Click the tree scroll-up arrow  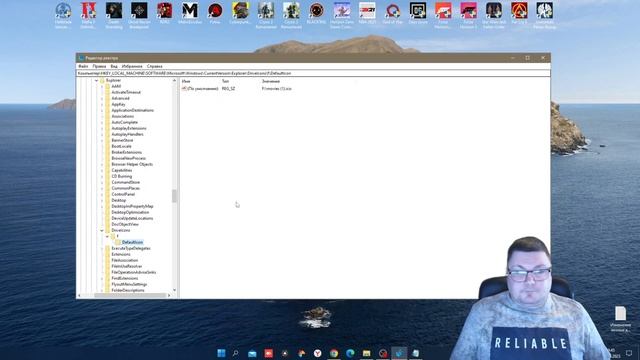[x=174, y=80]
